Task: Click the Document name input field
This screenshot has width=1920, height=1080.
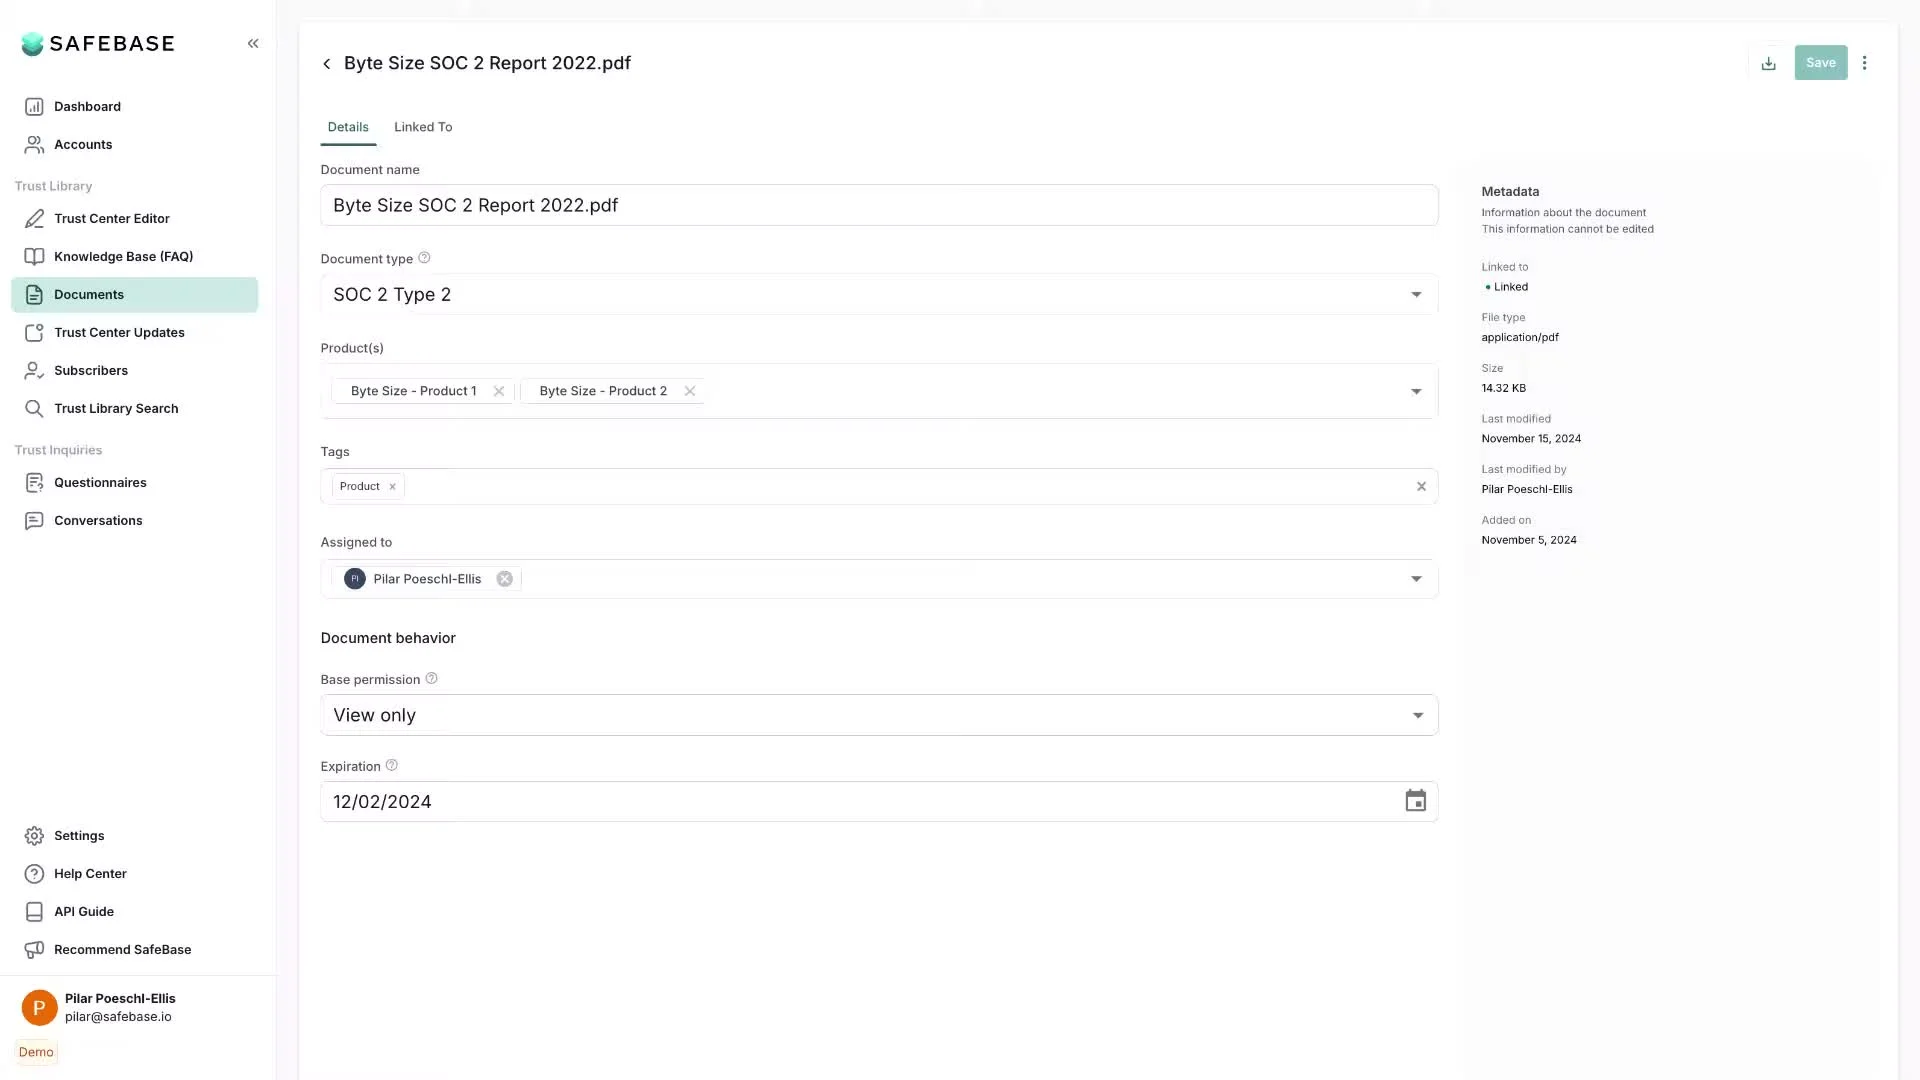Action: [x=878, y=205]
